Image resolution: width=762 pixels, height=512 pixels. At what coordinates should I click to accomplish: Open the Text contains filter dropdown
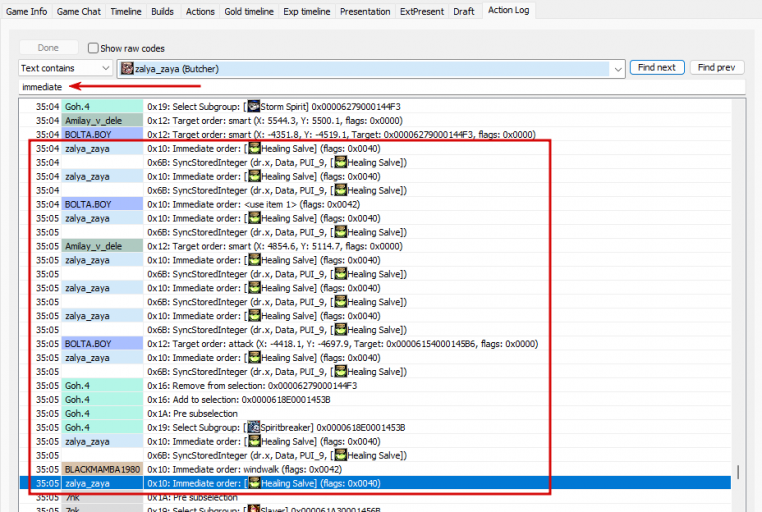66,68
